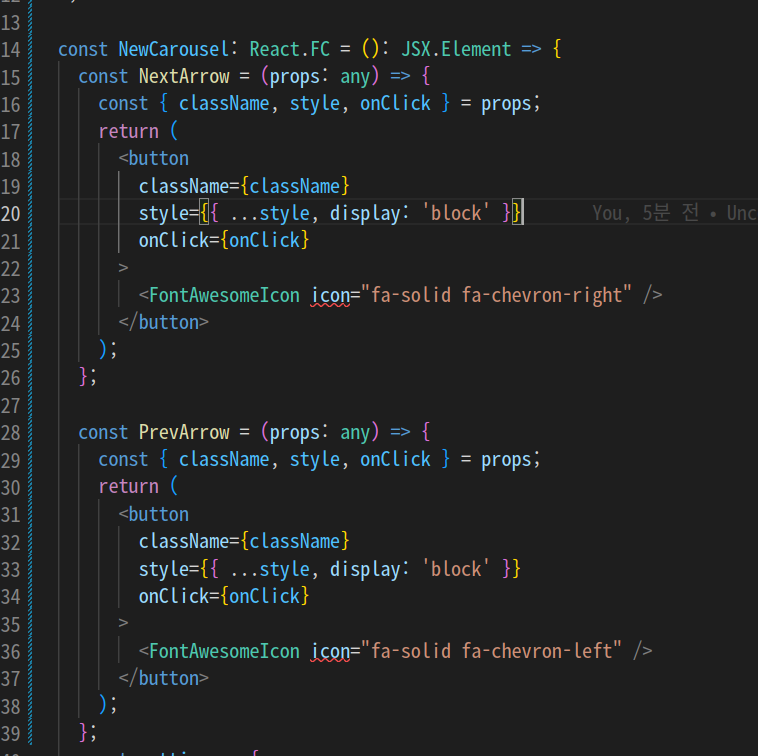
Task: Click the 'return' keyword on line 30
Action: [x=129, y=486]
